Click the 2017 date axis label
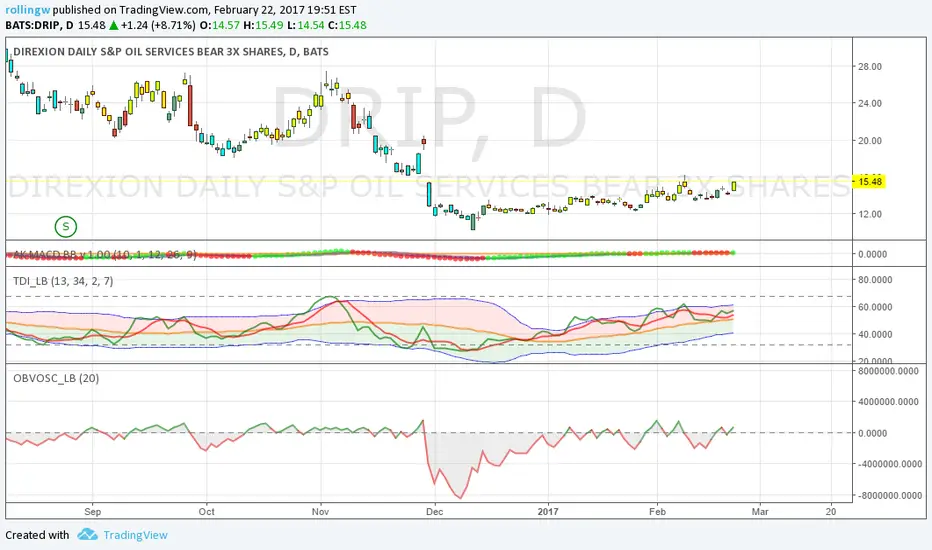 [548, 511]
